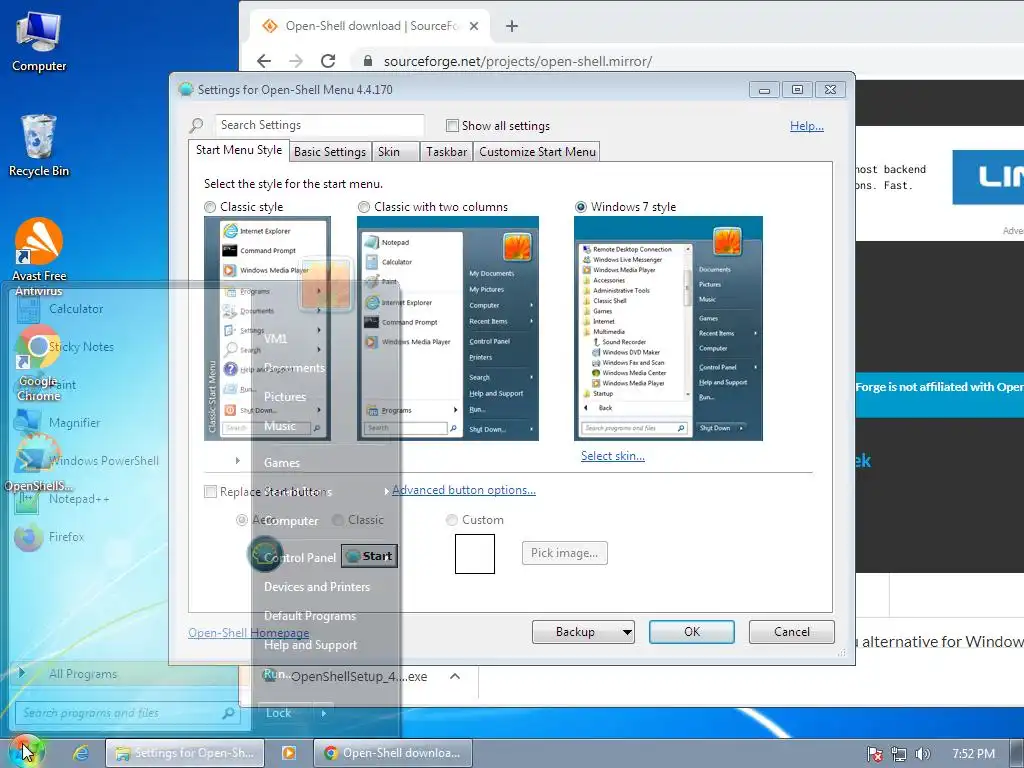Reload the SourceForge page in Chrome
Viewport: 1024px width, 768px height.
tap(328, 61)
